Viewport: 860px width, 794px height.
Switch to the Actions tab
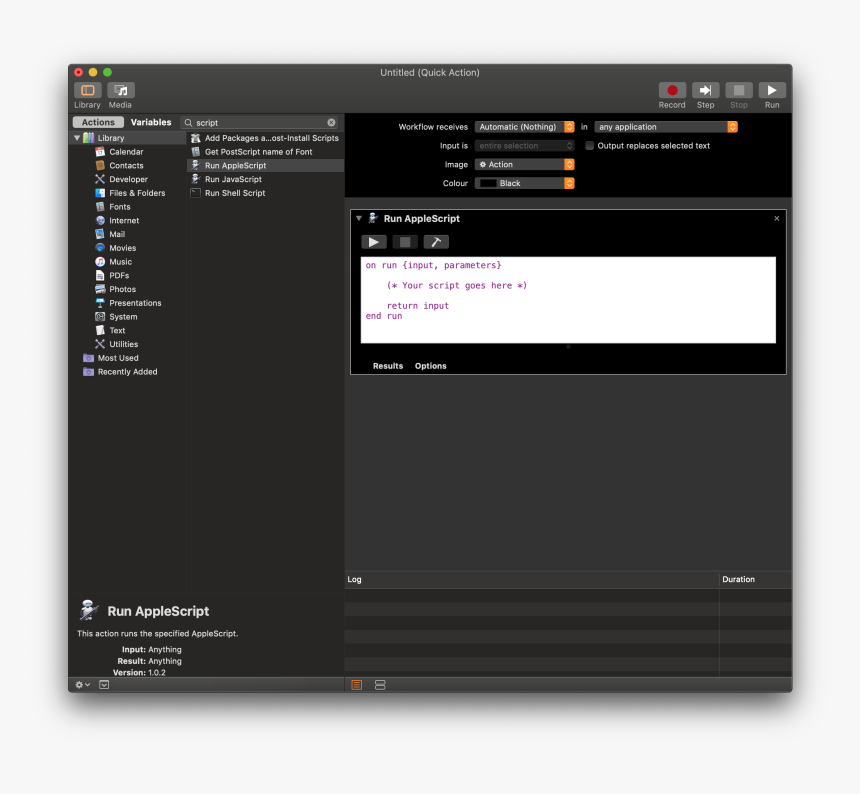click(98, 122)
